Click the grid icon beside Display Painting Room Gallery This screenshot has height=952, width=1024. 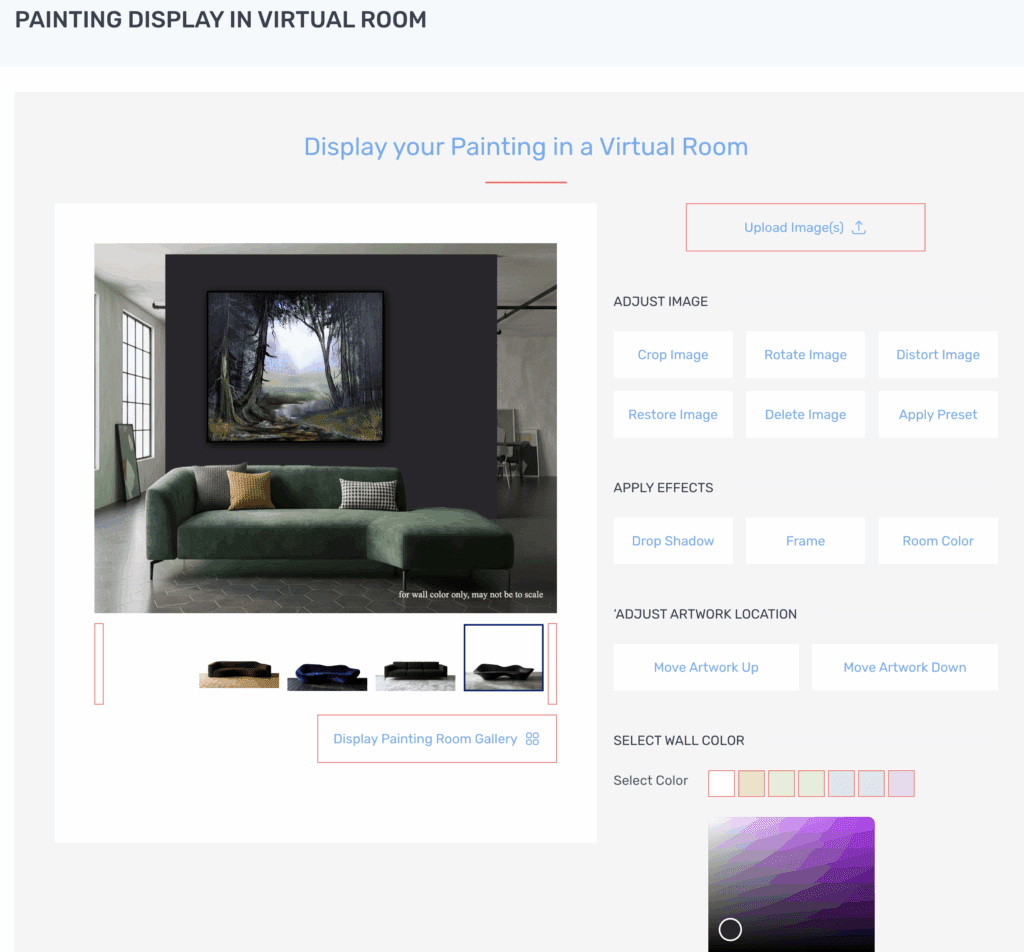point(530,739)
